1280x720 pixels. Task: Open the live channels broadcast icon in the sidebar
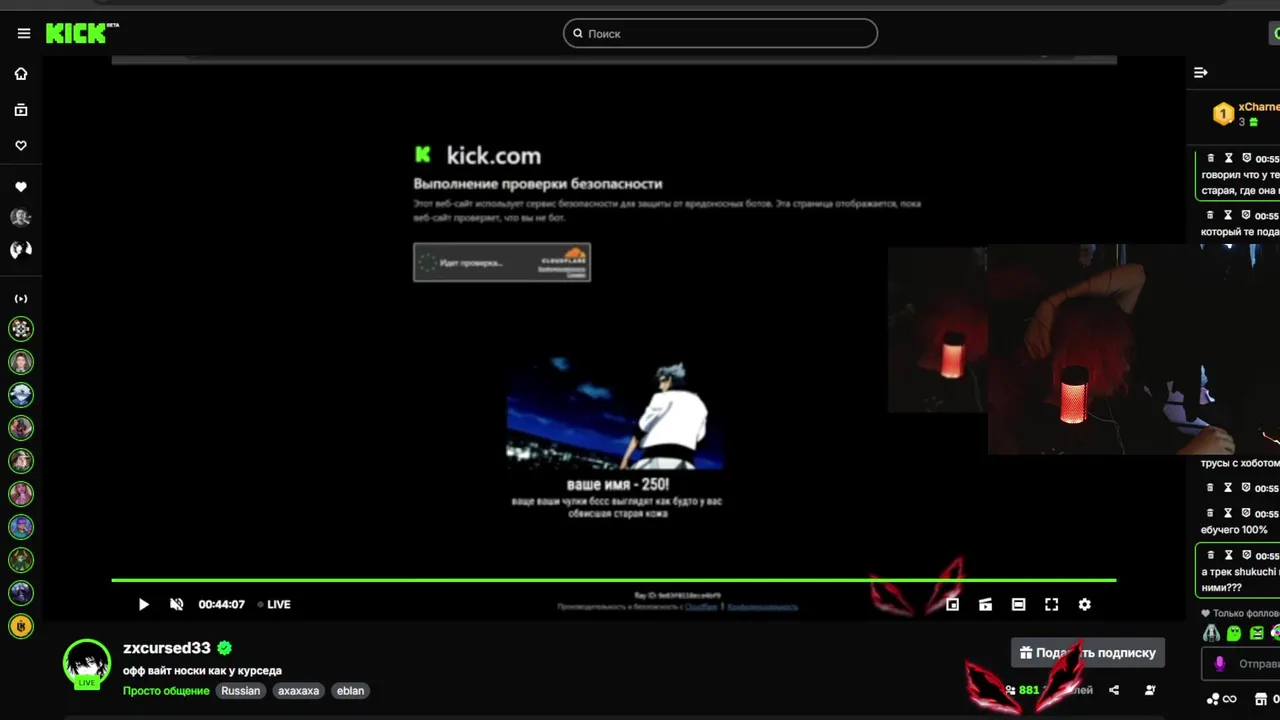[x=21, y=299]
